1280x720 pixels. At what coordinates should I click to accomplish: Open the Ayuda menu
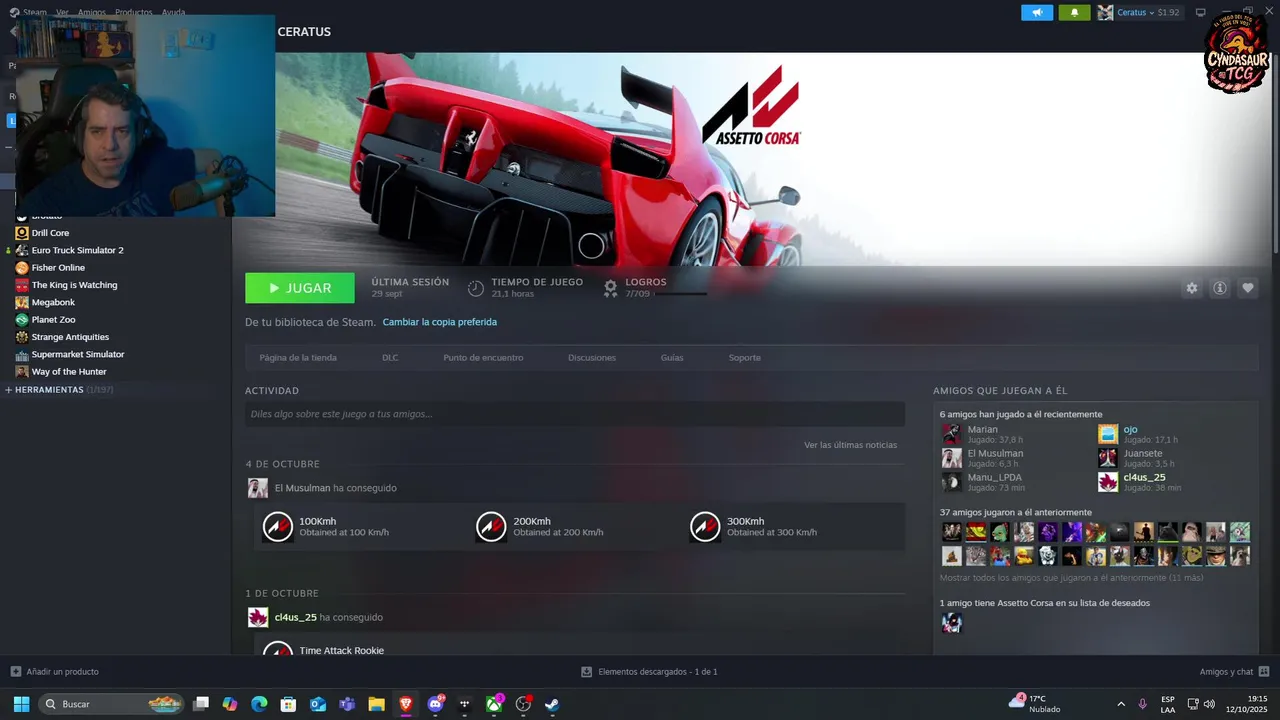click(173, 12)
